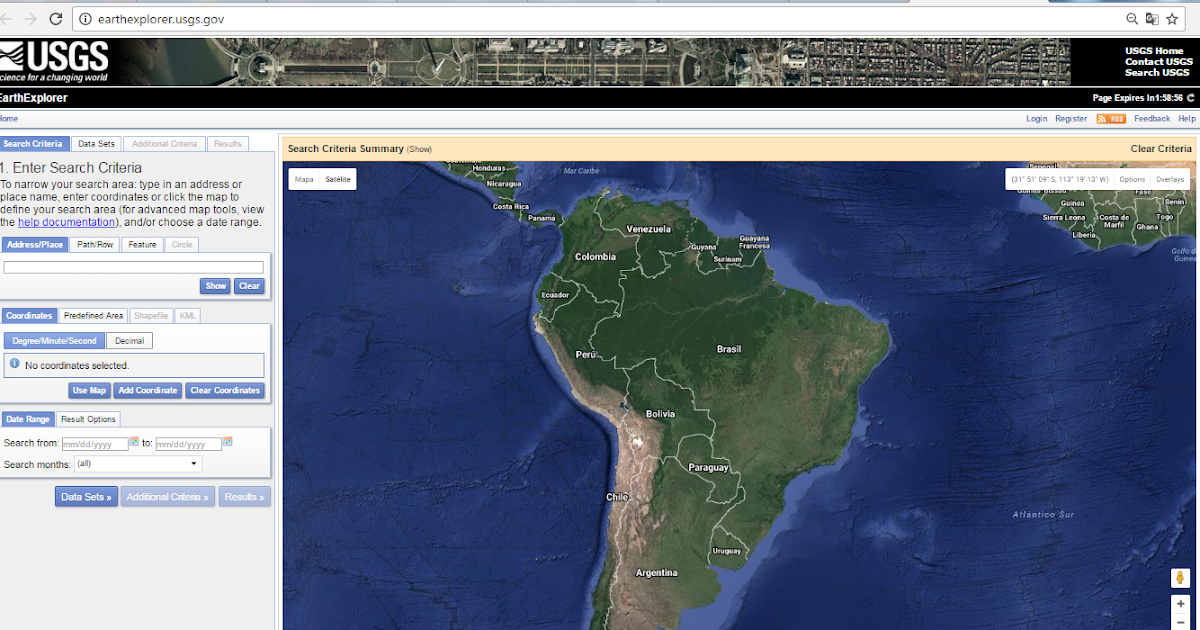Open the Result Options tab
Image resolution: width=1200 pixels, height=630 pixels.
[87, 418]
